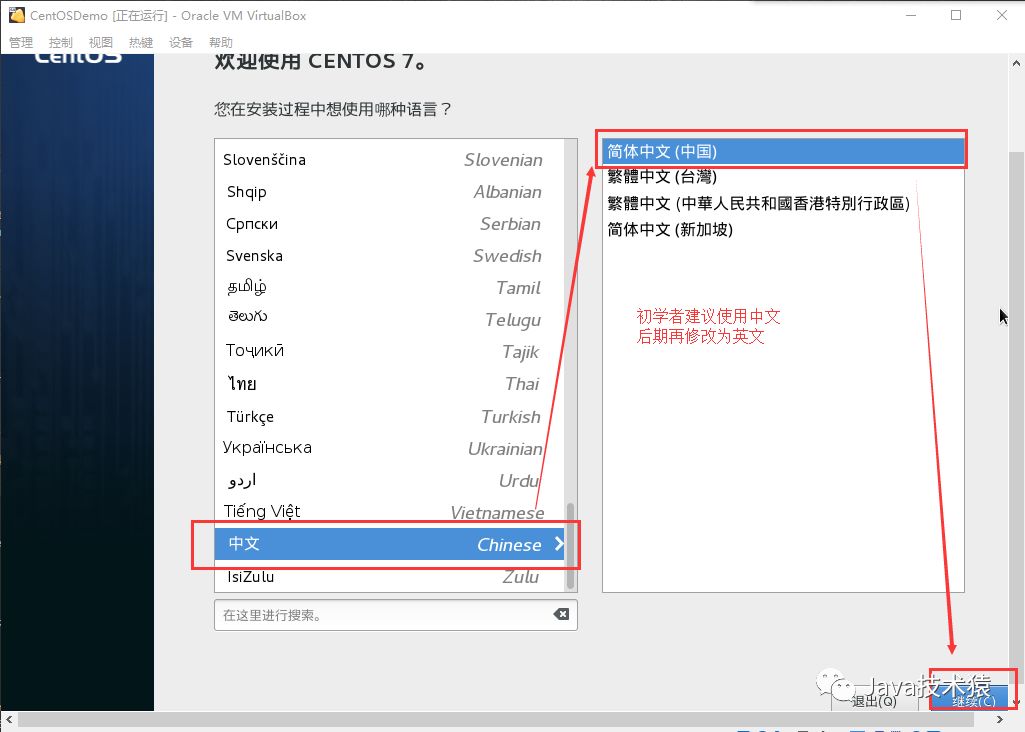1025x732 pixels.
Task: Clear search with the backspace icon
Action: click(x=561, y=614)
